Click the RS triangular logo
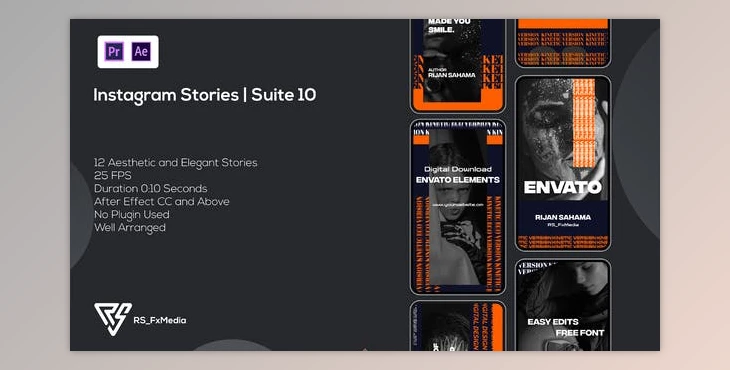730x370 pixels. click(113, 319)
